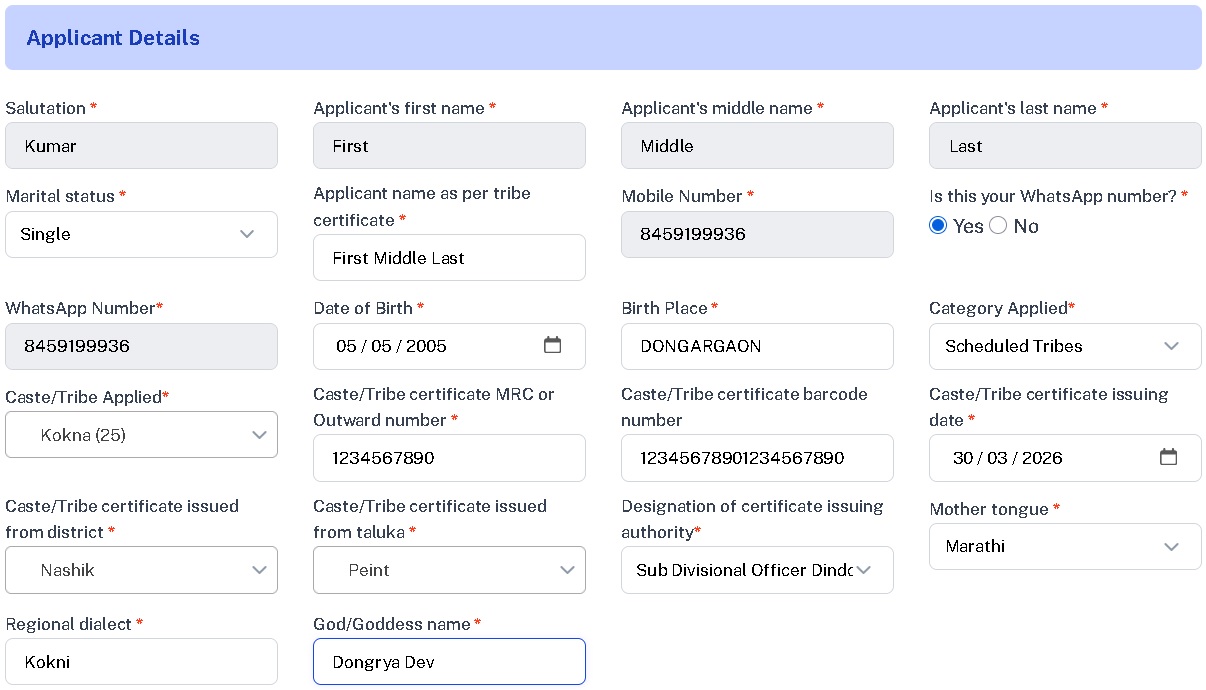This screenshot has height=690, width=1206.
Task: Open the issued from taluka dropdown
Action: 449,570
